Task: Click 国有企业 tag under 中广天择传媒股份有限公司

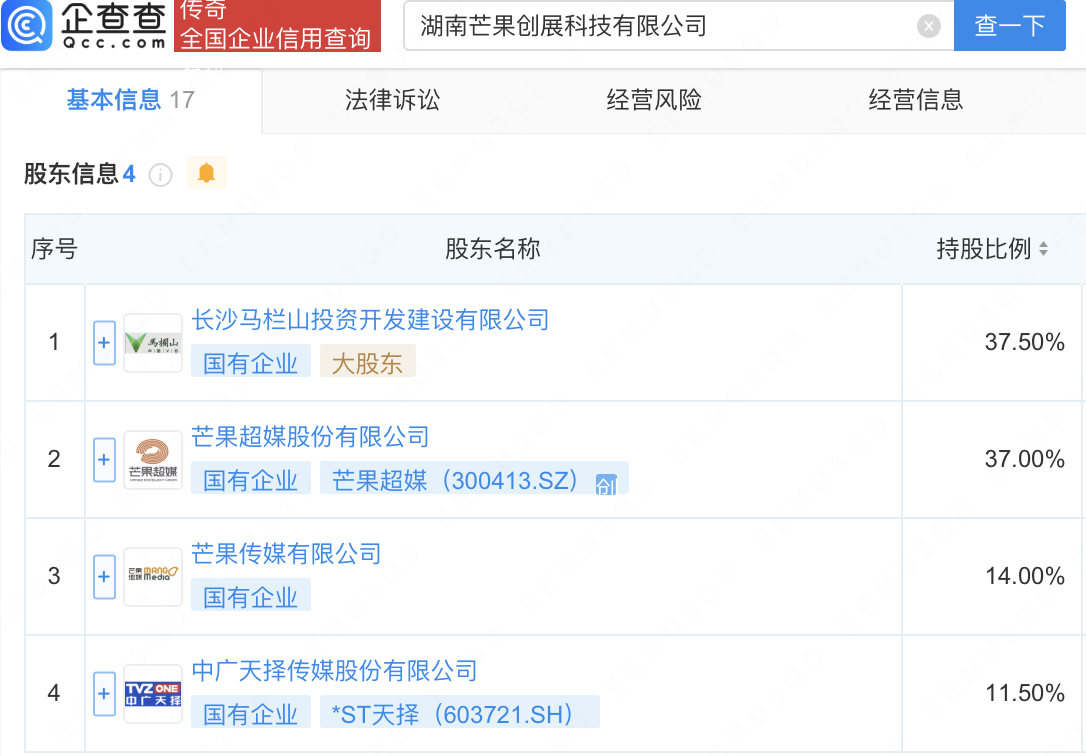Action: click(251, 712)
